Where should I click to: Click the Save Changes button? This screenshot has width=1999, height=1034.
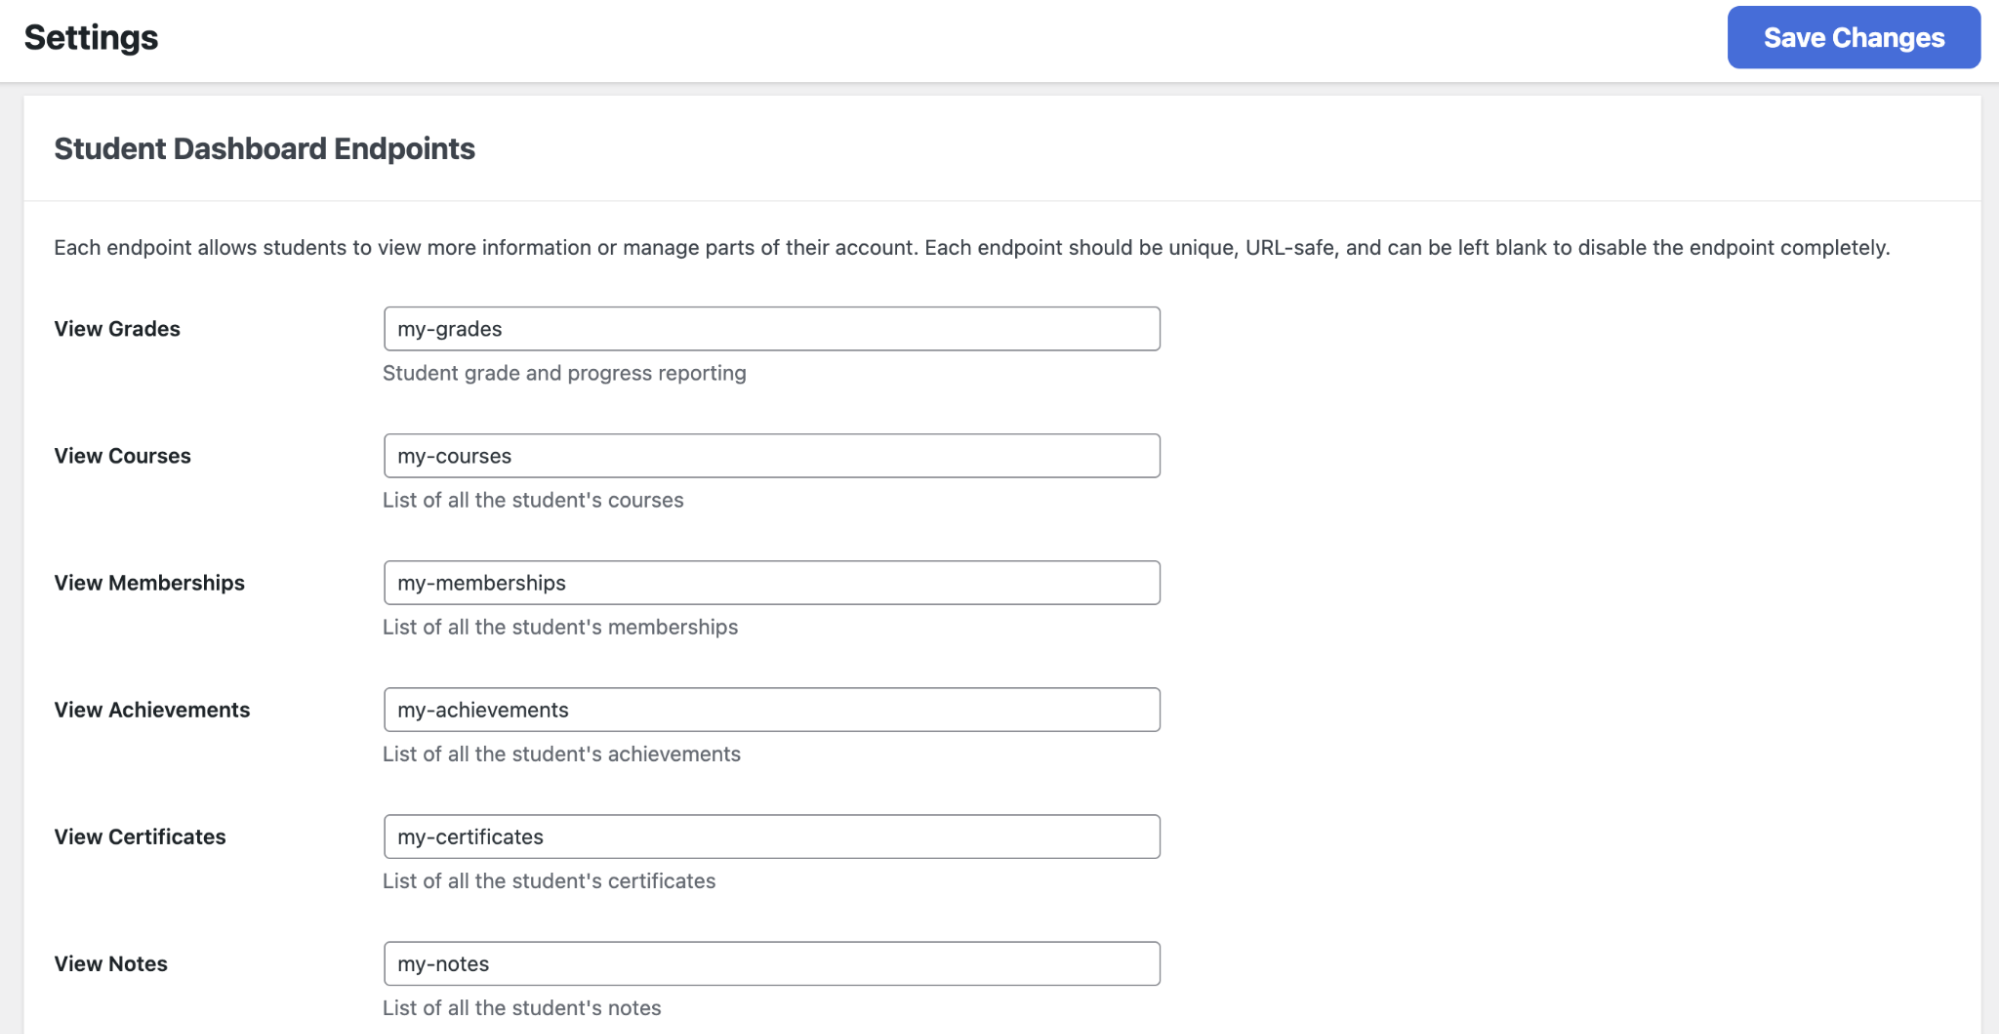click(x=1853, y=37)
